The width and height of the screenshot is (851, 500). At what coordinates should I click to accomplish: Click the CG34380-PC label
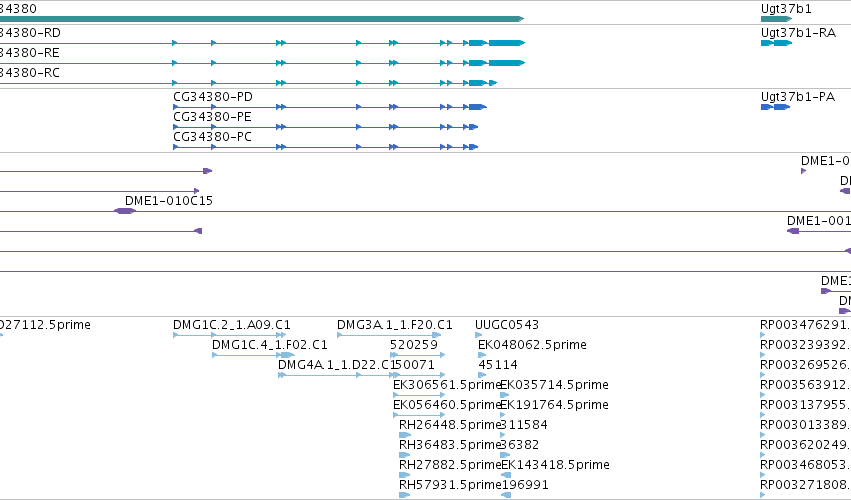212,137
